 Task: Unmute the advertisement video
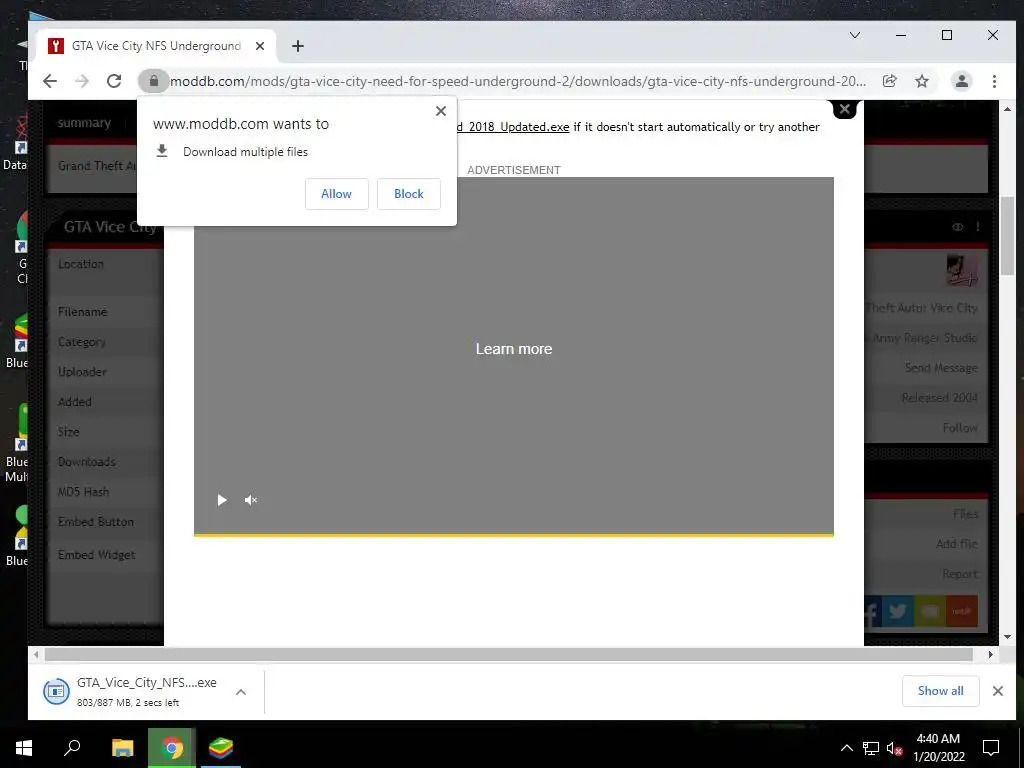pyautogui.click(x=251, y=500)
